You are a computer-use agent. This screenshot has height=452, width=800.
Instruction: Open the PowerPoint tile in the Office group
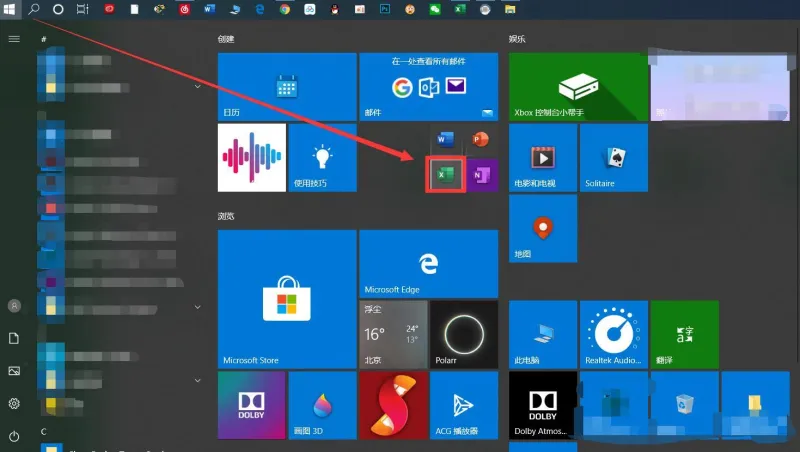pyautogui.click(x=481, y=140)
